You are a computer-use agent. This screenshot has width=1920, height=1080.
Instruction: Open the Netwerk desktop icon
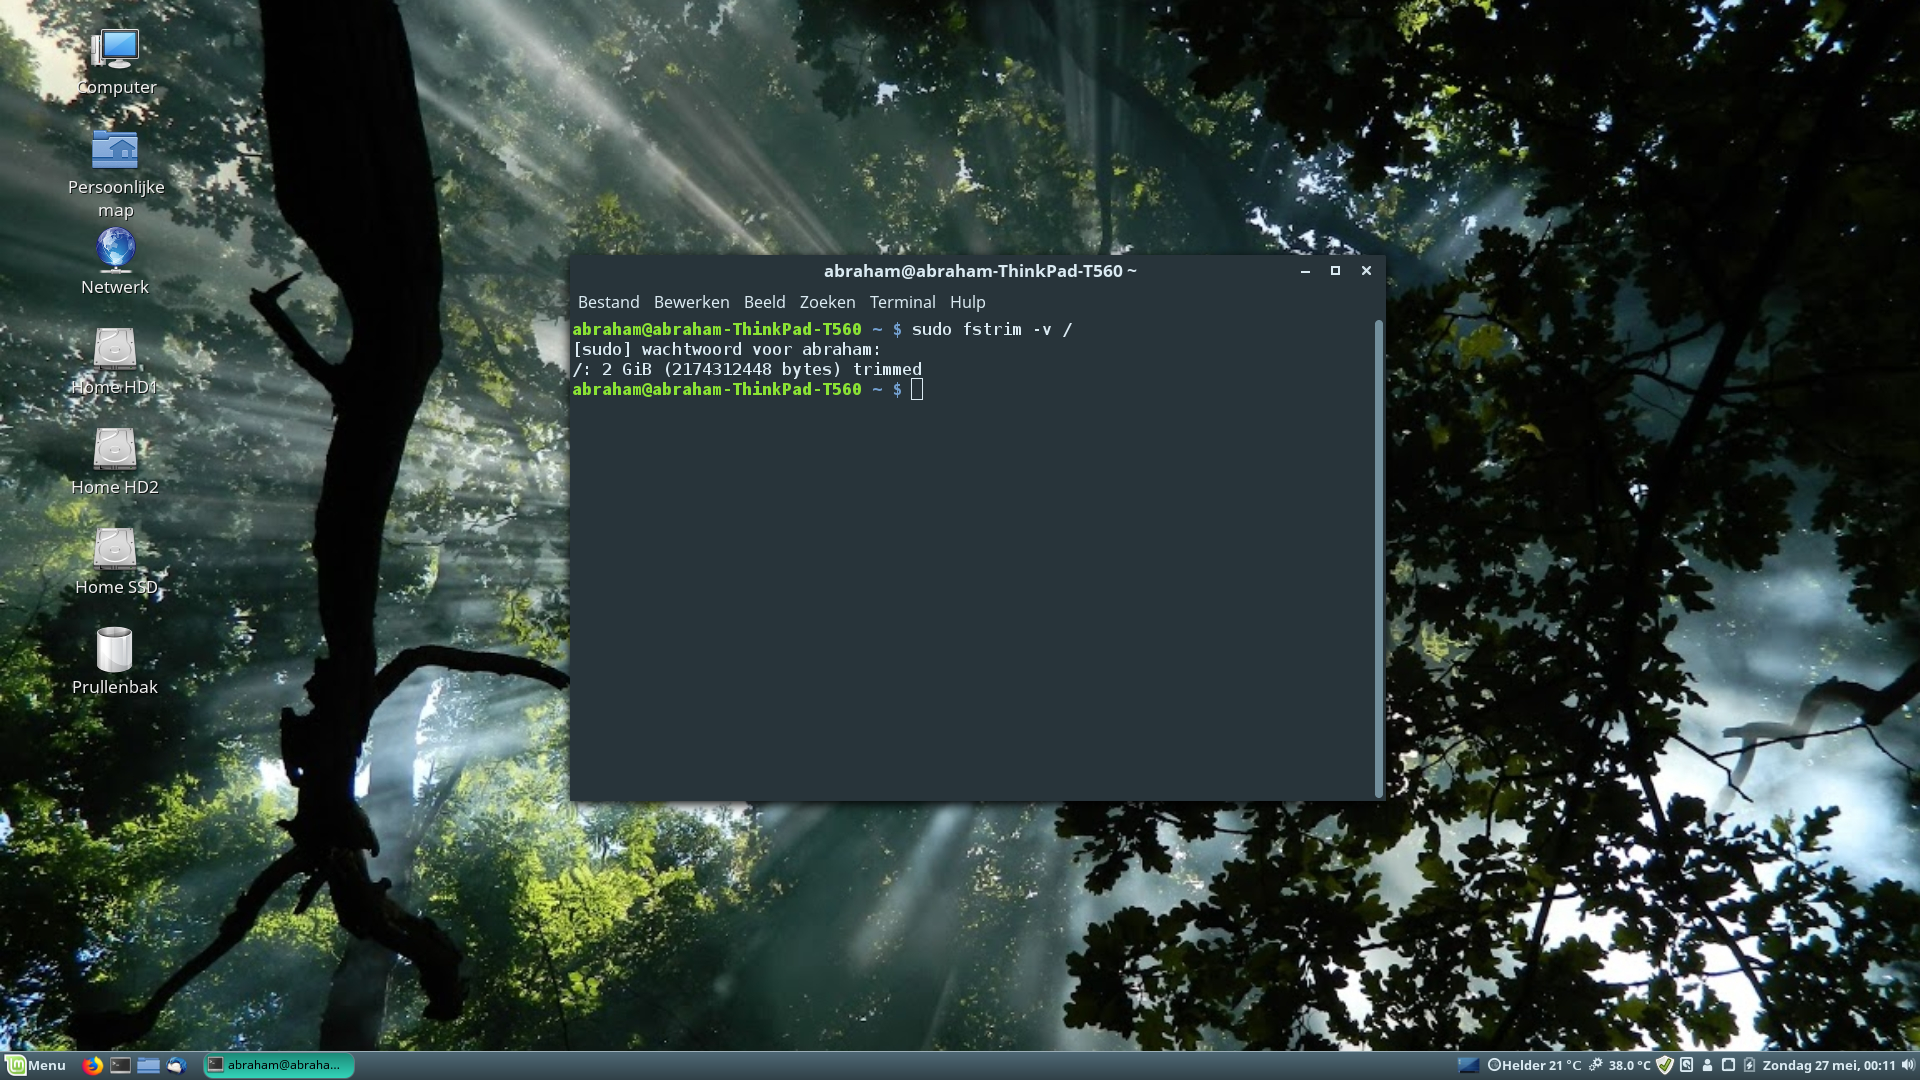(115, 262)
